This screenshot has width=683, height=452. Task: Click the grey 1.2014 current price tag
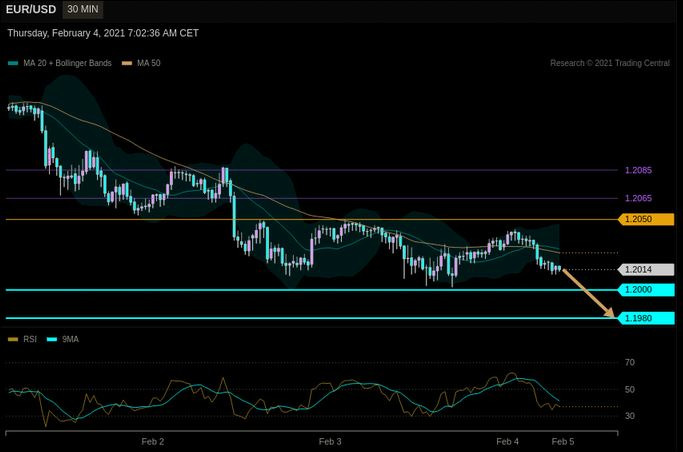click(646, 270)
